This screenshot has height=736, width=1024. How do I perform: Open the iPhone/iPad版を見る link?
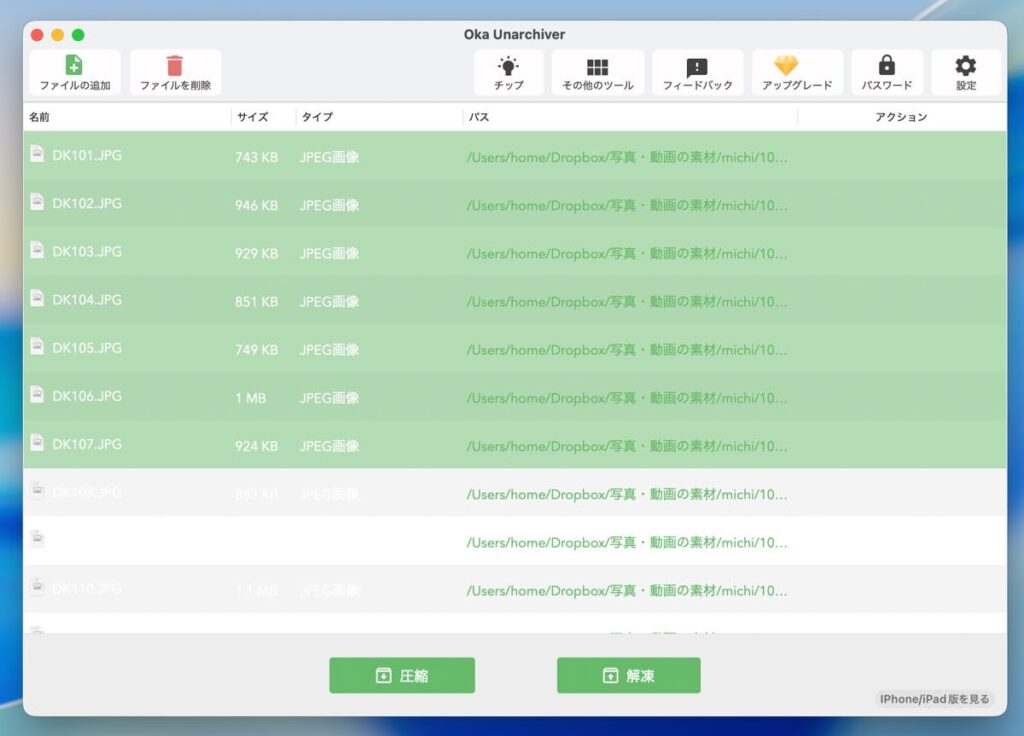pos(934,699)
